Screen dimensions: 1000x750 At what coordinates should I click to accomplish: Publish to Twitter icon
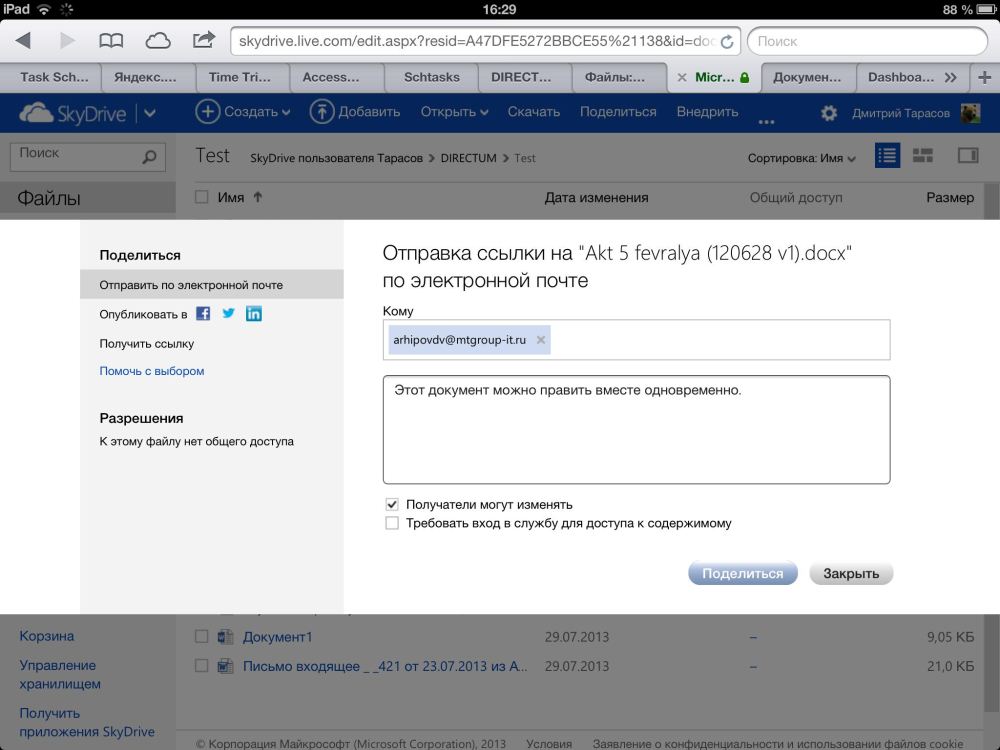point(228,313)
